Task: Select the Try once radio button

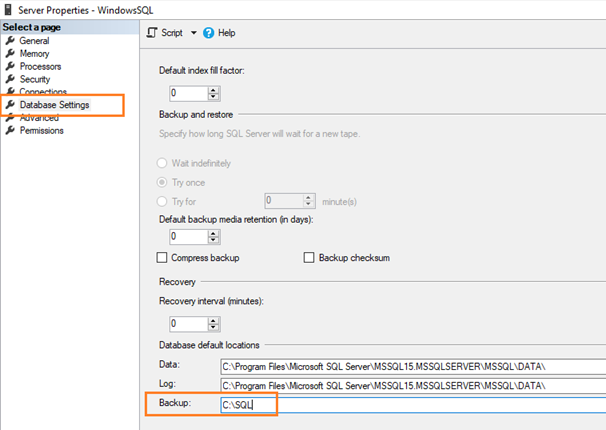Action: [x=162, y=182]
